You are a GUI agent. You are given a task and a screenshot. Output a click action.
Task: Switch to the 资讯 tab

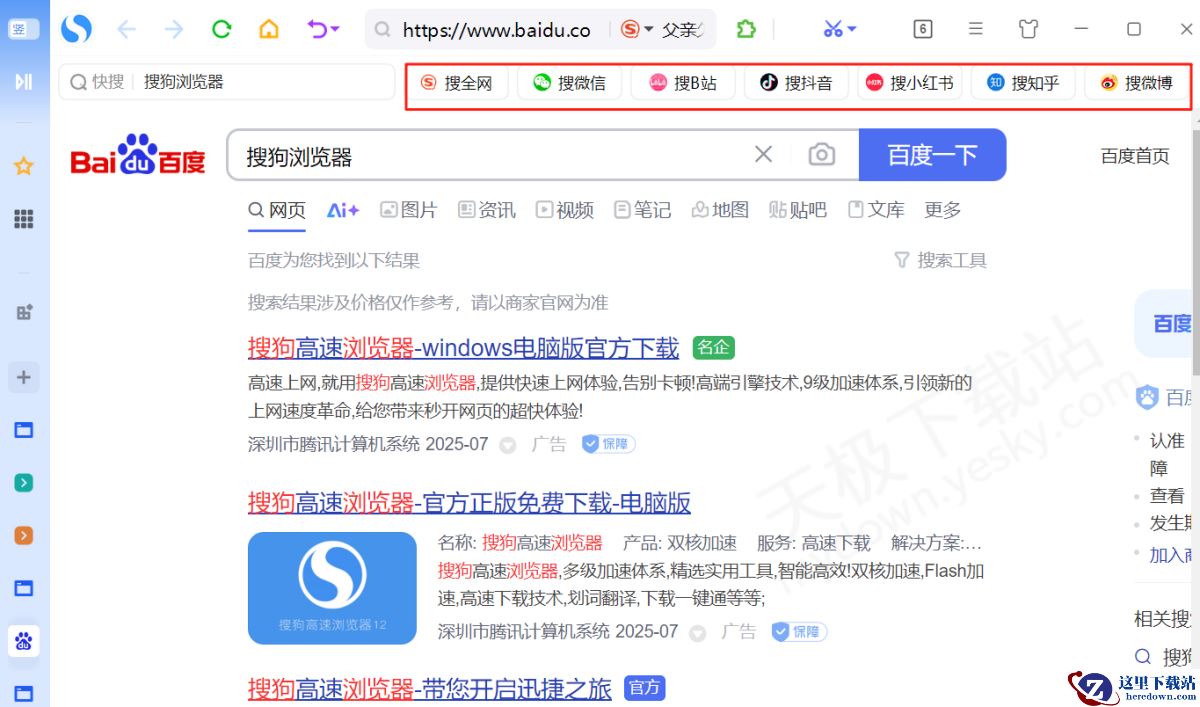[487, 210]
